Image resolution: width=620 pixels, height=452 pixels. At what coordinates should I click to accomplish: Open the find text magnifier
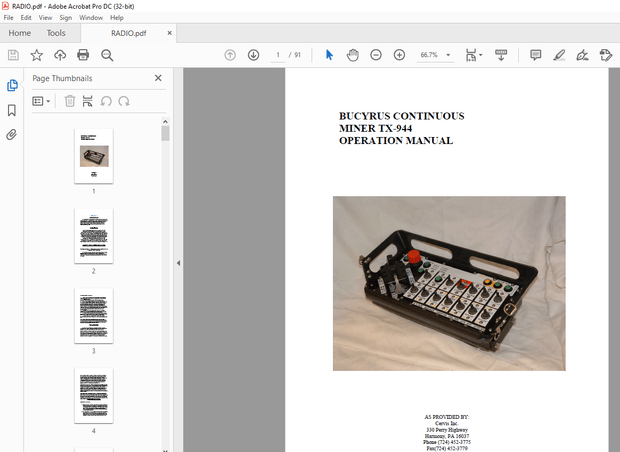tap(107, 55)
